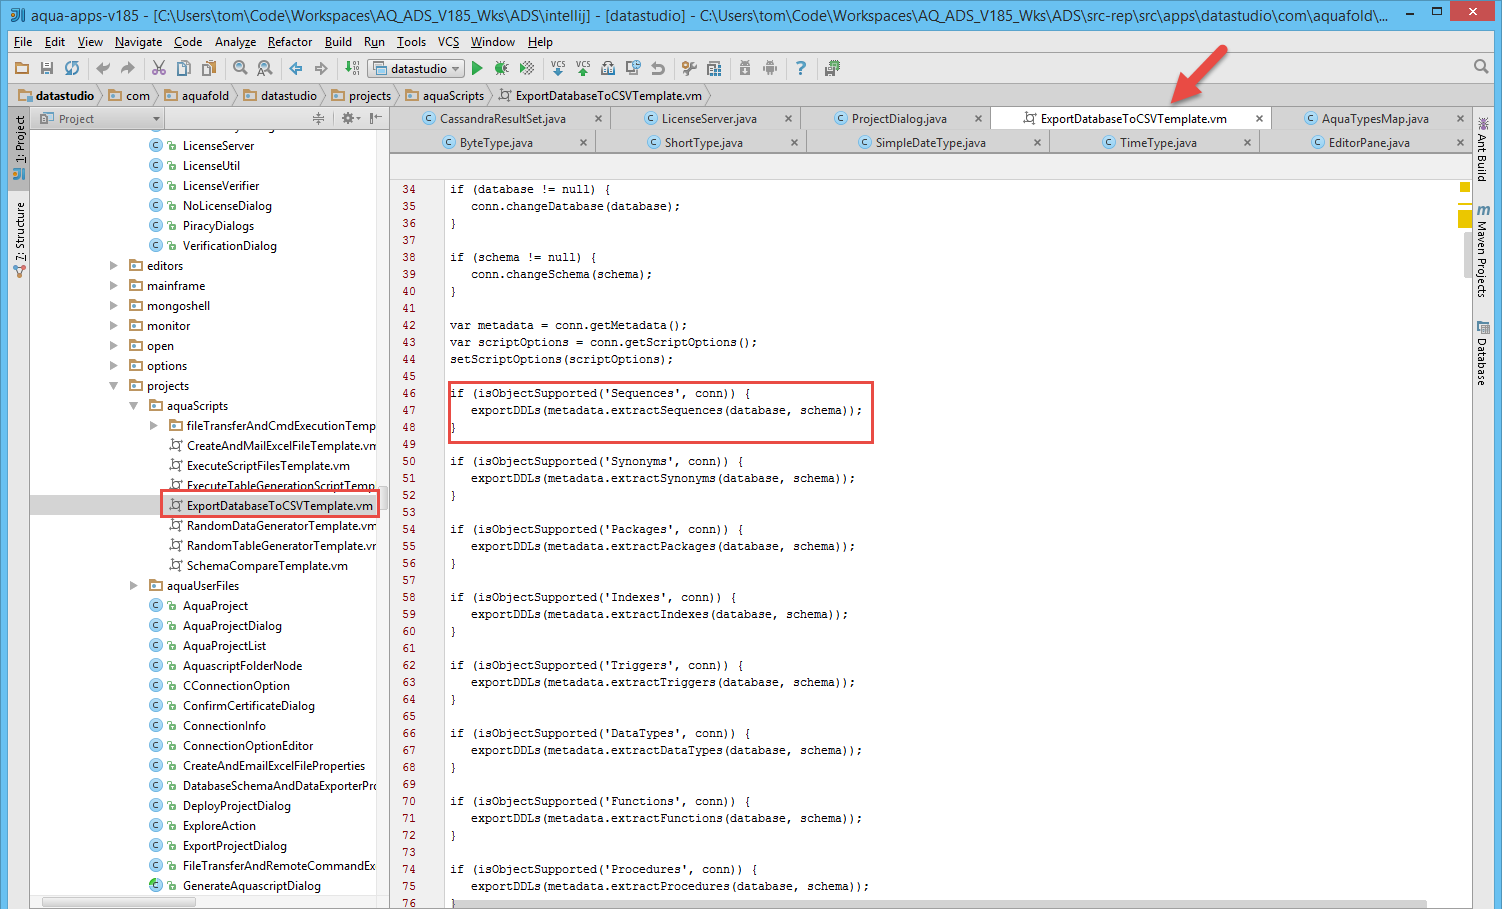Viewport: 1502px width, 909px height.
Task: Open the Project Structure icon
Action: coord(714,68)
